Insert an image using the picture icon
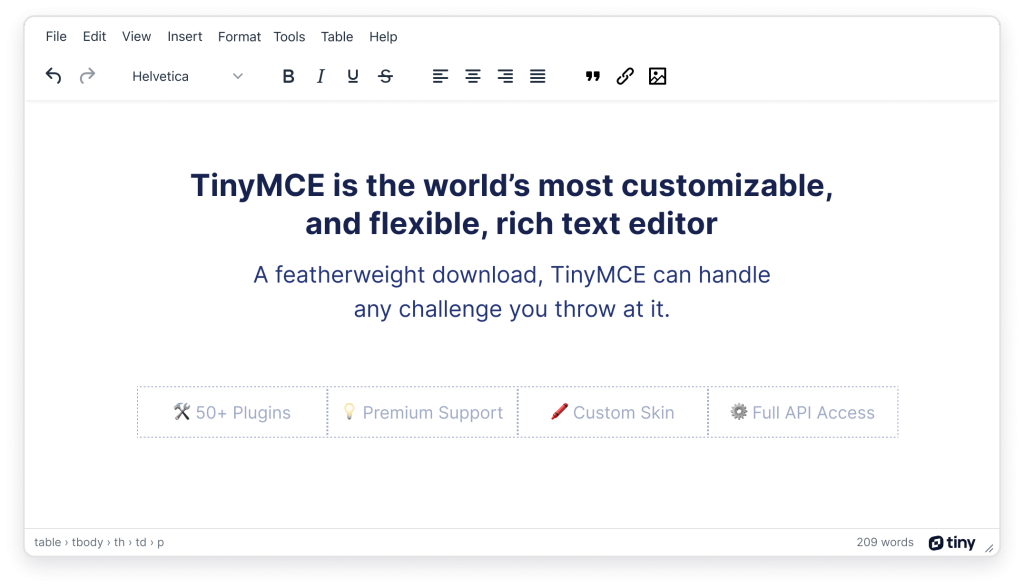The height and width of the screenshot is (588, 1024). pyautogui.click(x=658, y=76)
